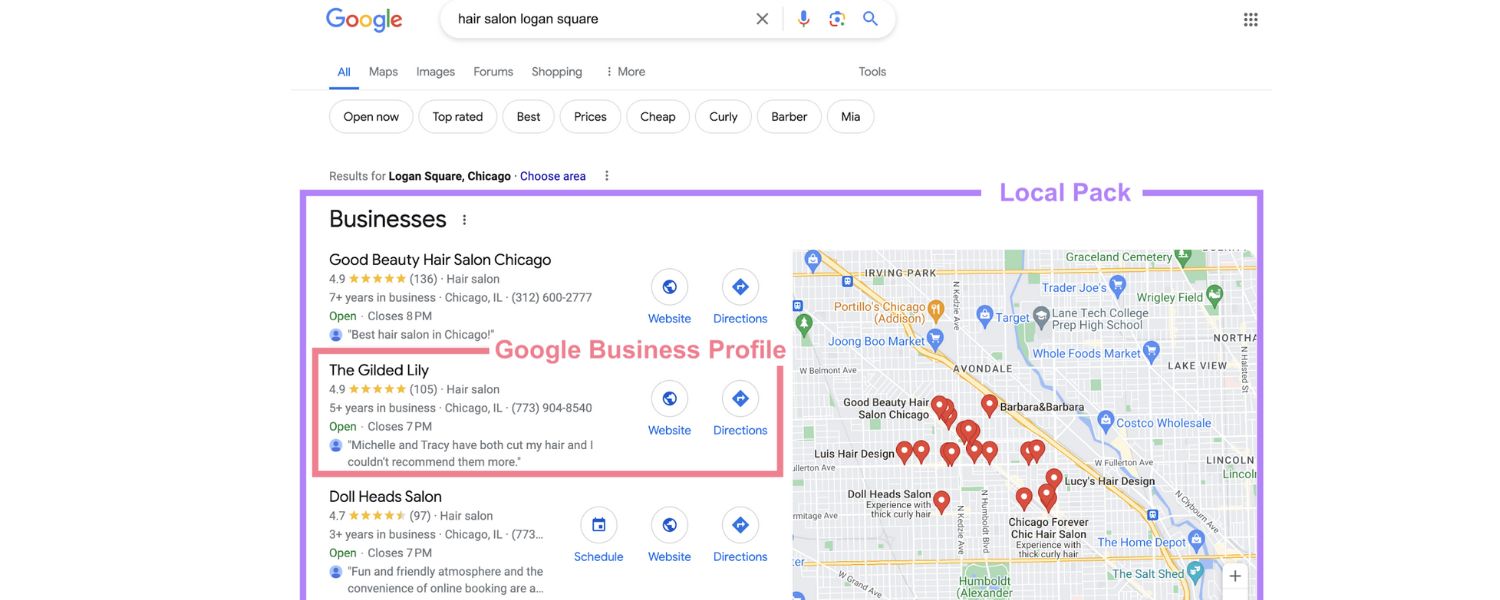Clear the search query with the X
Screen dimensions: 1500x600
coord(762,17)
